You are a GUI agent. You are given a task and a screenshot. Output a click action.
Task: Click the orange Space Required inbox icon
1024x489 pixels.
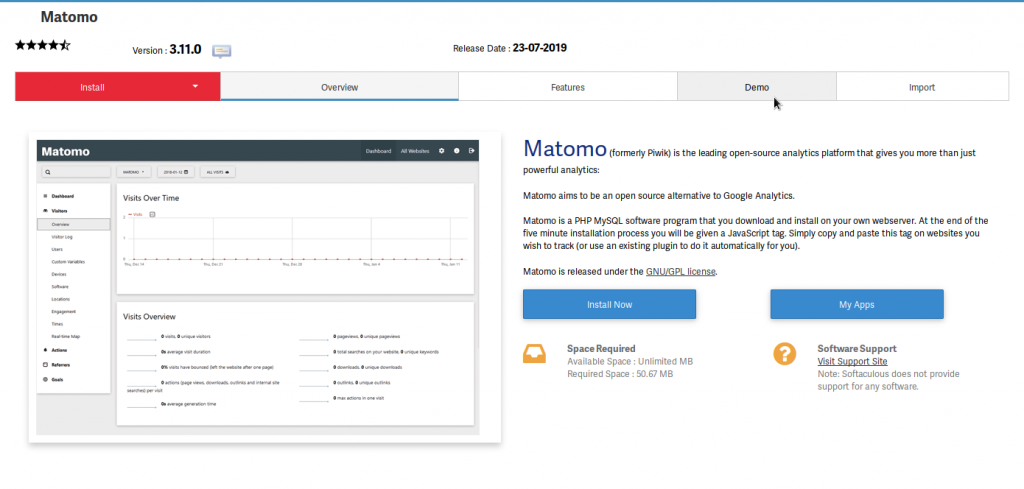click(x=535, y=354)
